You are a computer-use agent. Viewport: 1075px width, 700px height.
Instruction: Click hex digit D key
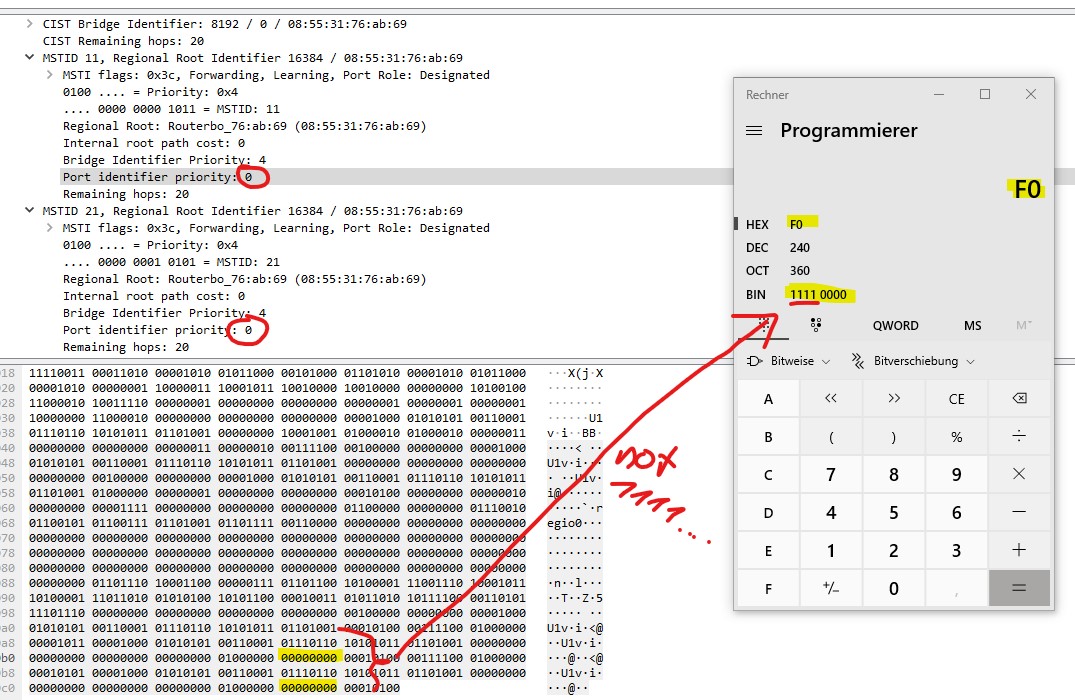[x=768, y=511]
